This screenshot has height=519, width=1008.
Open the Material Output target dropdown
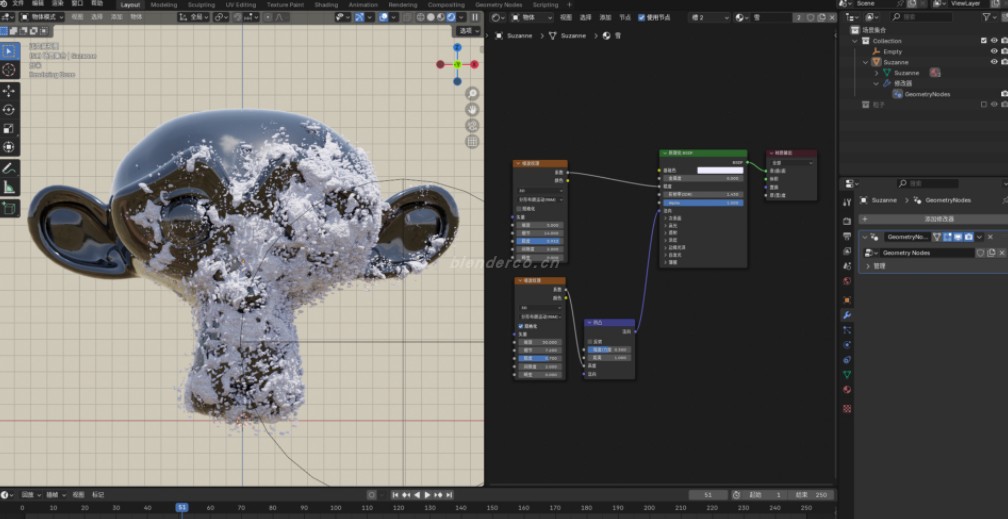pyautogui.click(x=792, y=163)
